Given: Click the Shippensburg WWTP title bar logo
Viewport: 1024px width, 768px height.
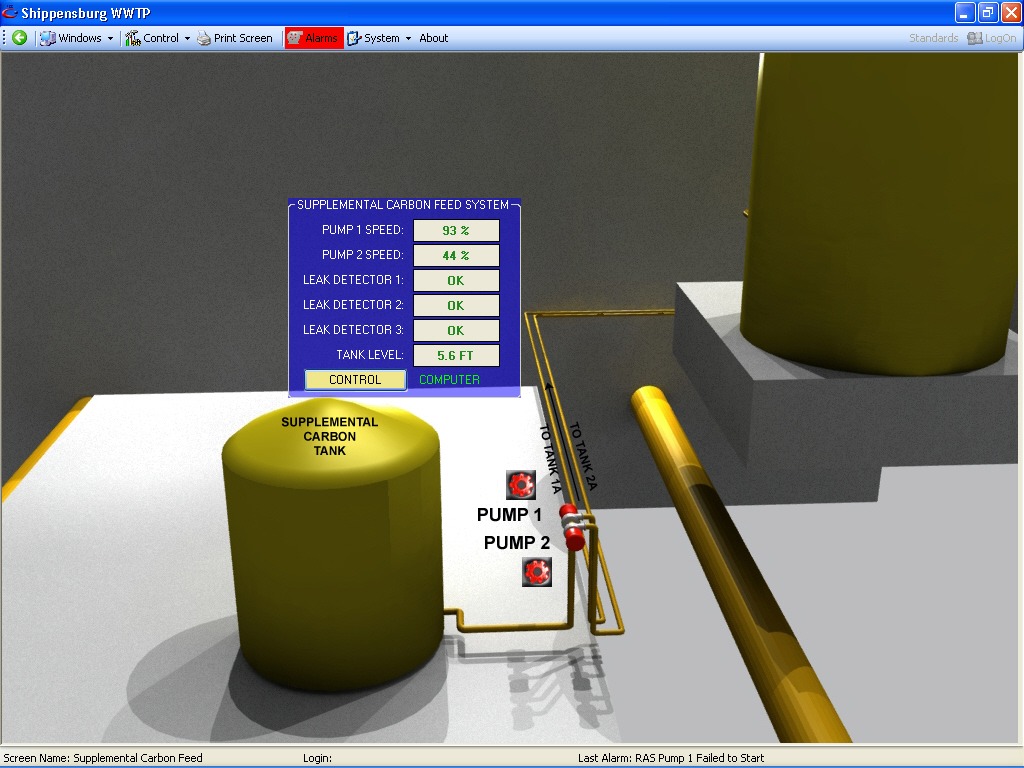Looking at the screenshot, I should 10,12.
